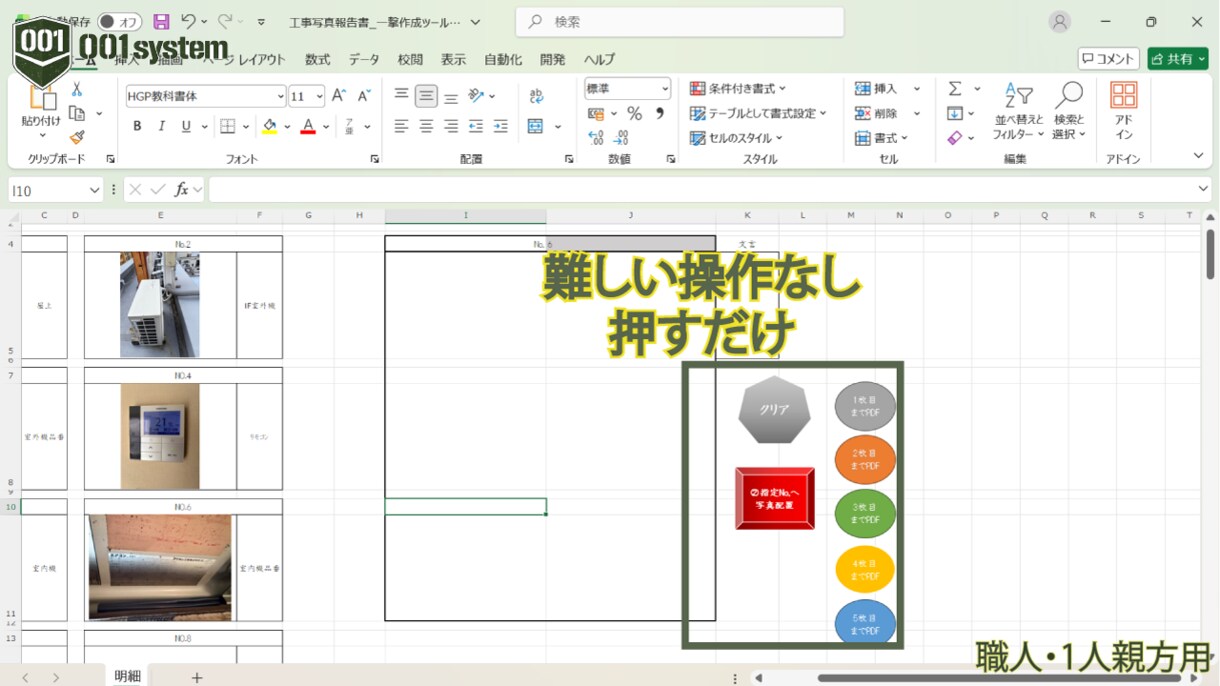This screenshot has width=1220, height=686.
Task: Click the increase indent icon
Action: (500, 126)
